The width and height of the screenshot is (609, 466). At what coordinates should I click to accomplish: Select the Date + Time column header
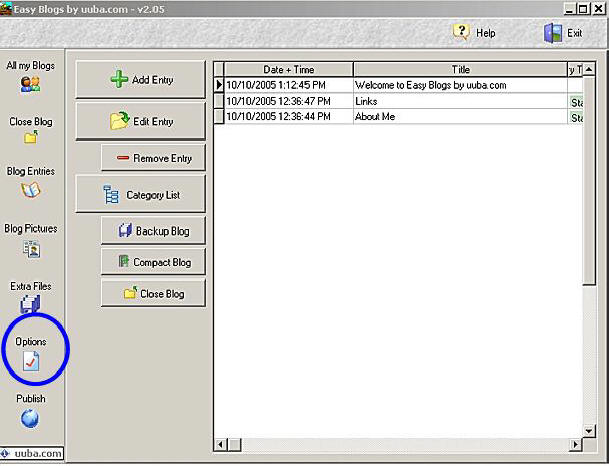coord(289,70)
